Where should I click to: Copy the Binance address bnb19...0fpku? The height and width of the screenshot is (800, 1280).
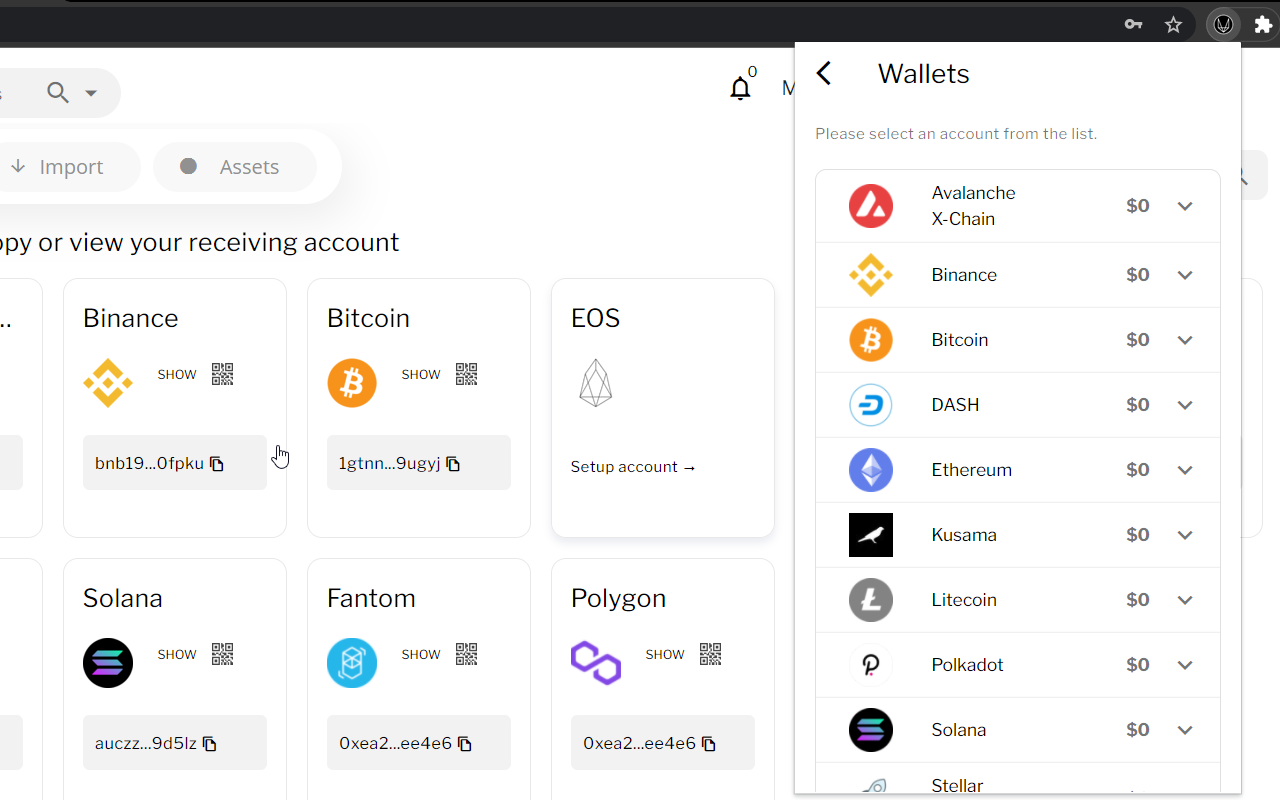pos(217,464)
